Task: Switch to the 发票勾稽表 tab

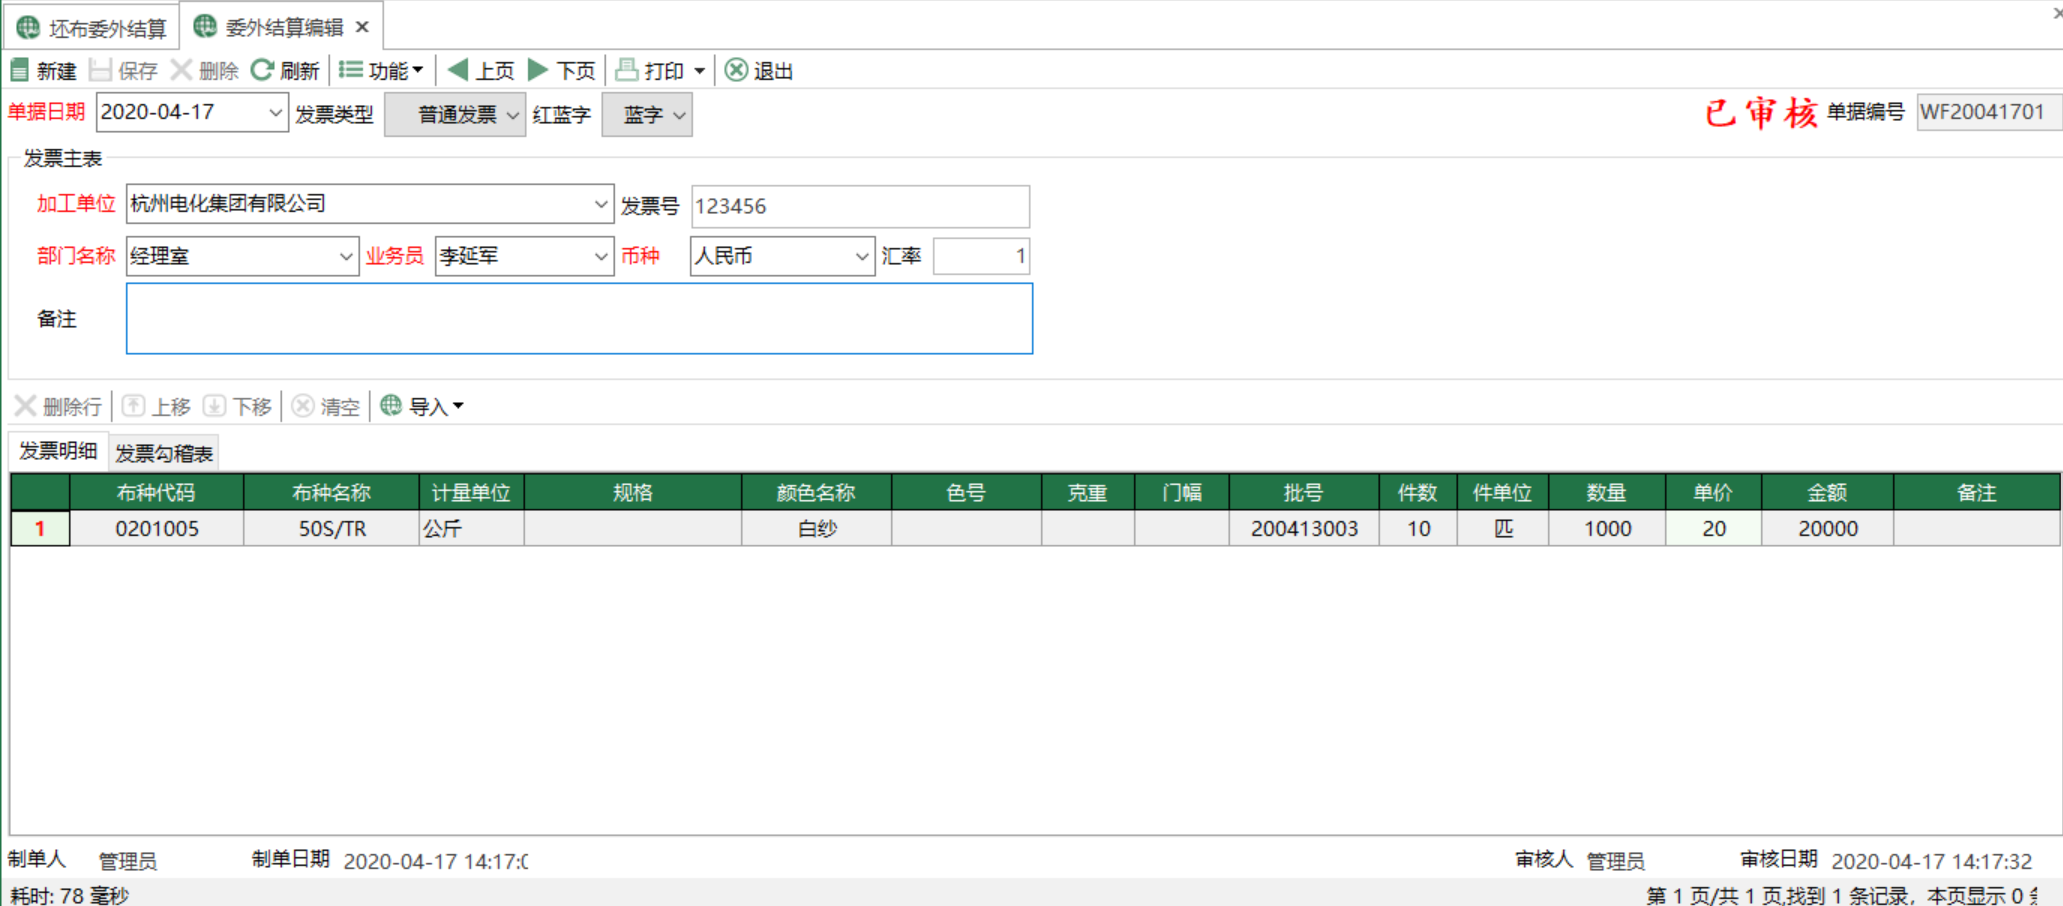Action: coord(164,453)
